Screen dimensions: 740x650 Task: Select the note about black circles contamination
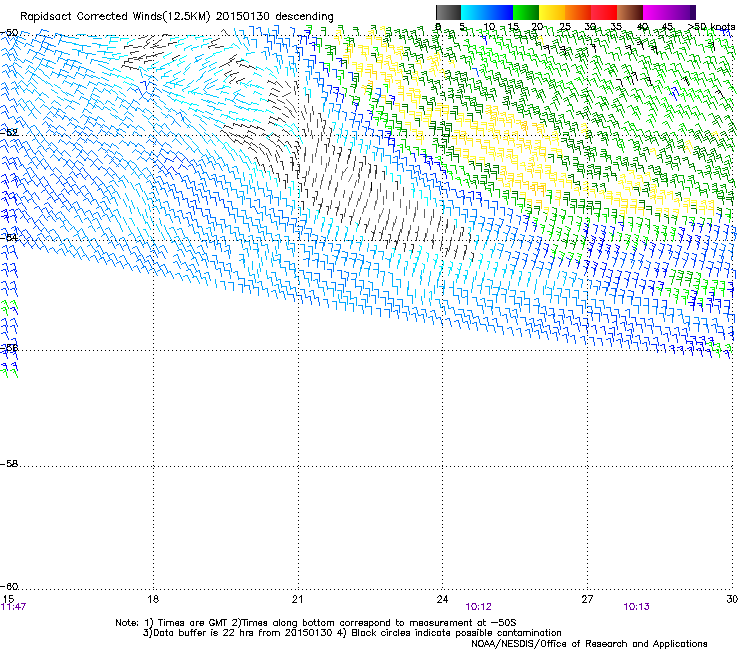coord(448,633)
